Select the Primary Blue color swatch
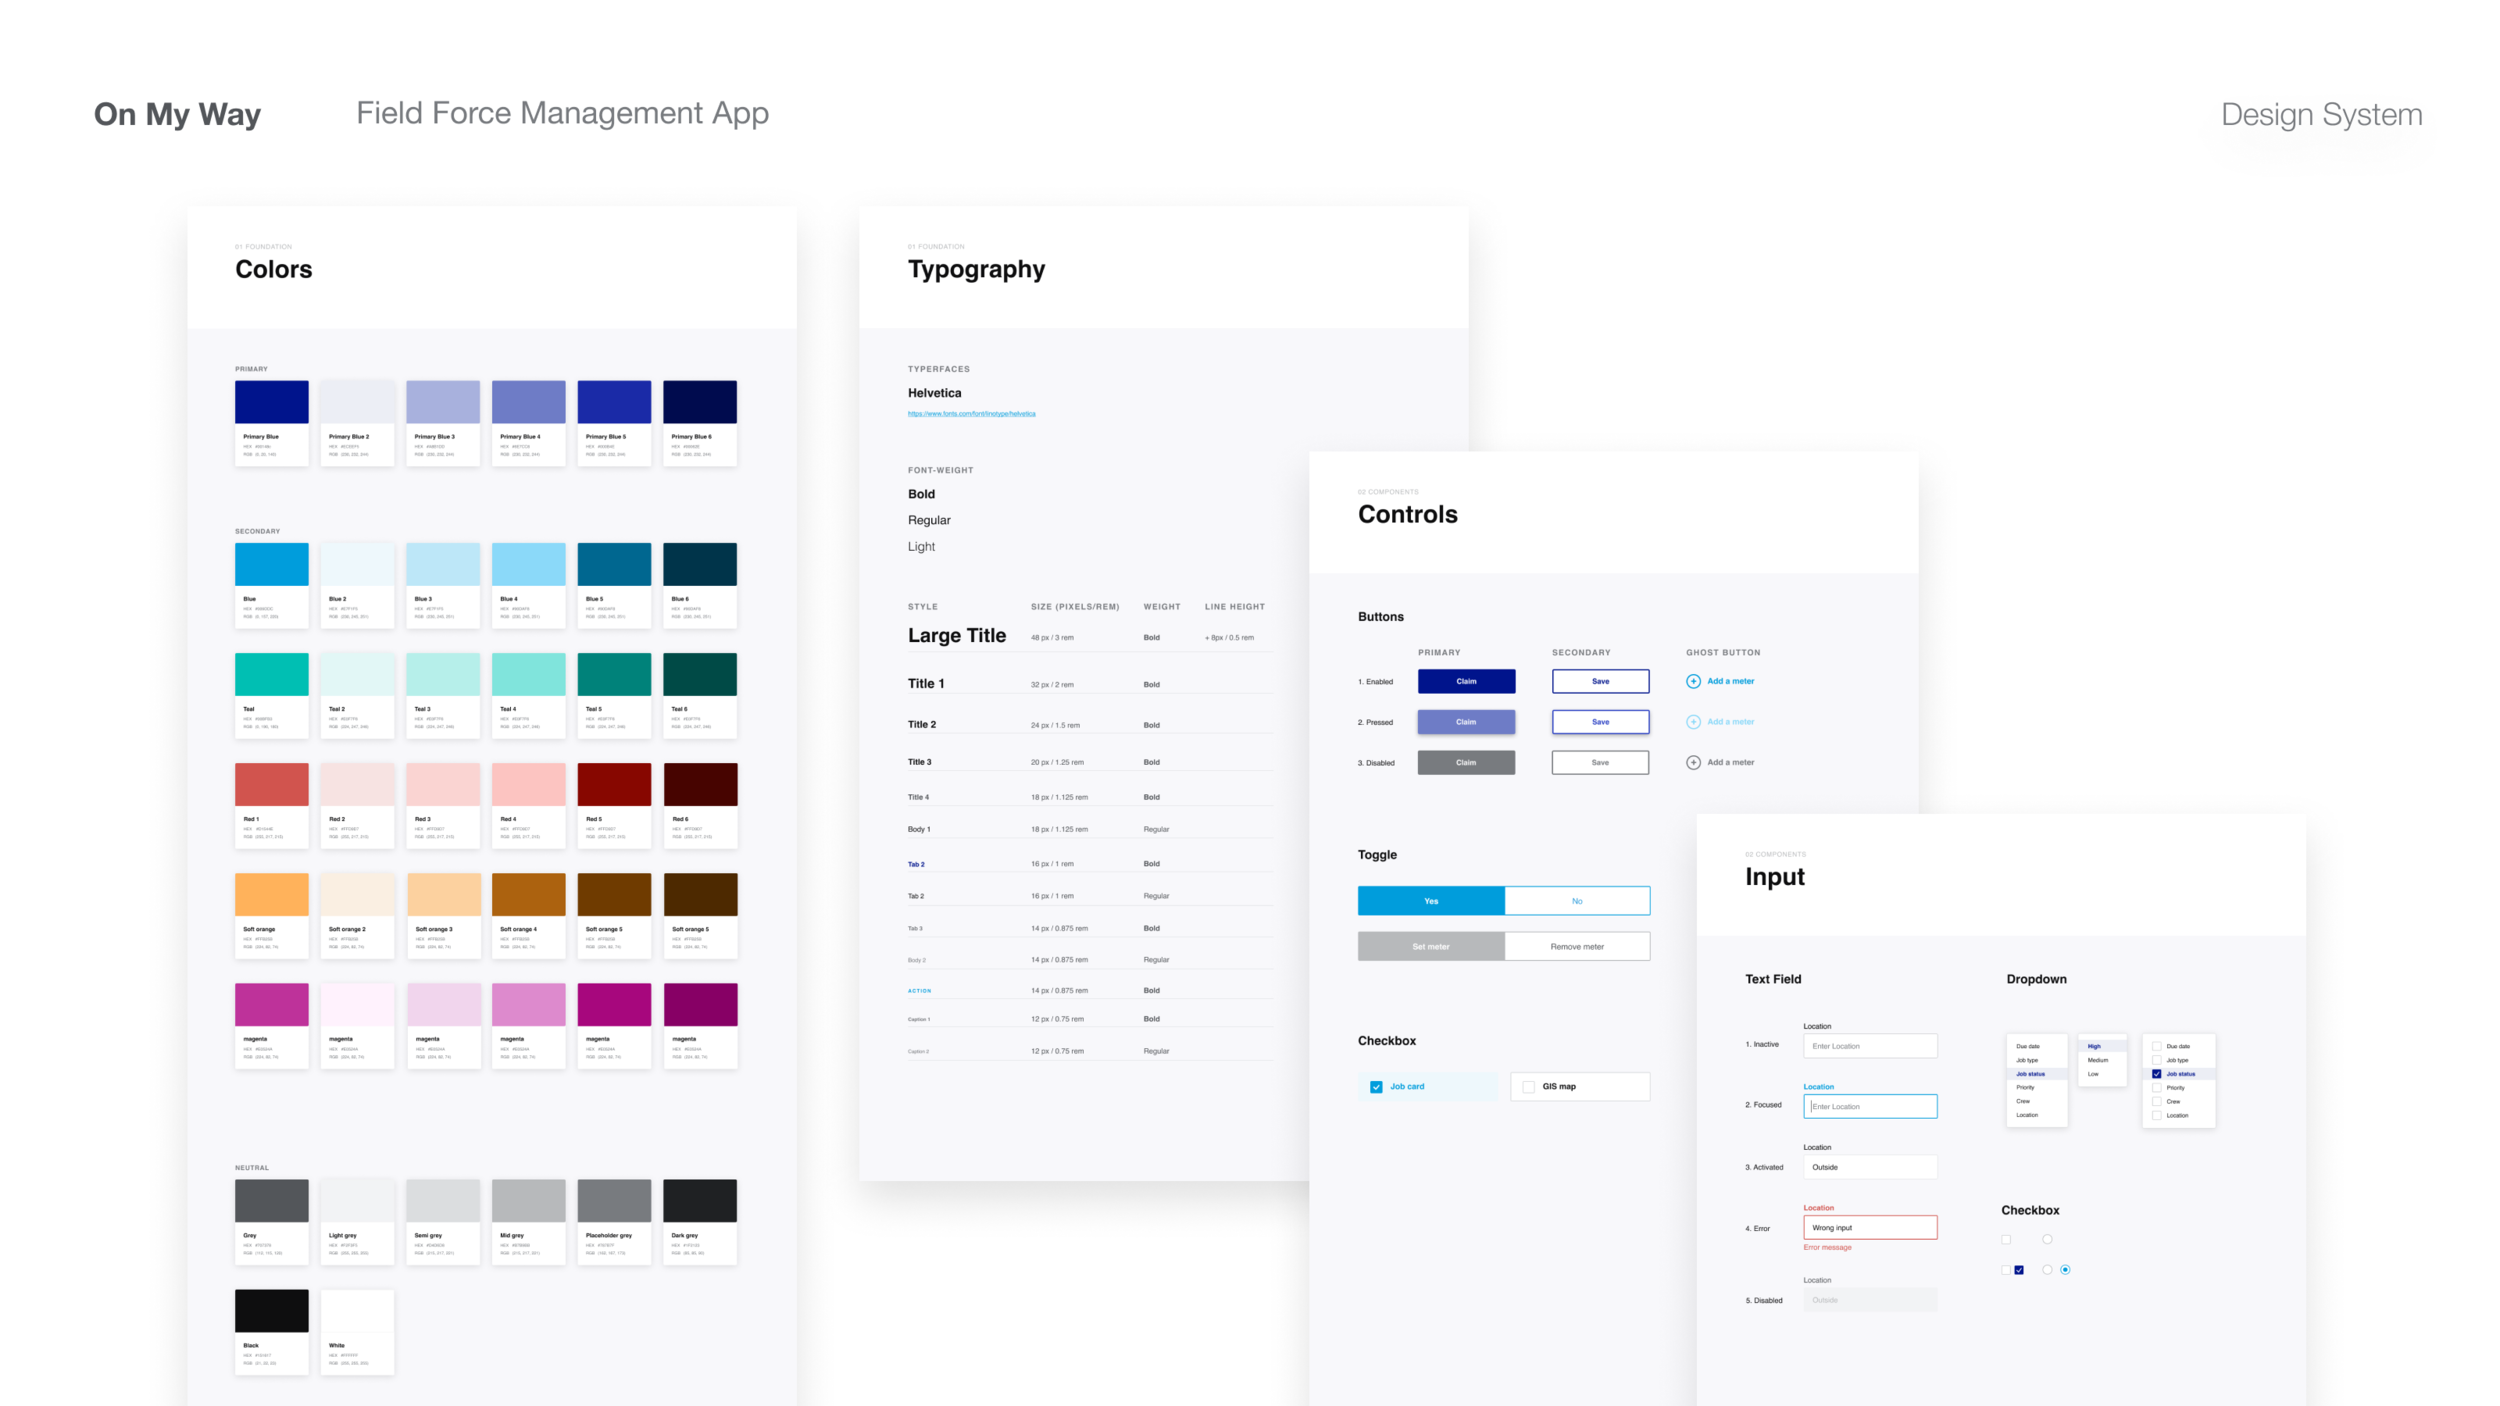2500x1406 pixels. pyautogui.click(x=271, y=402)
